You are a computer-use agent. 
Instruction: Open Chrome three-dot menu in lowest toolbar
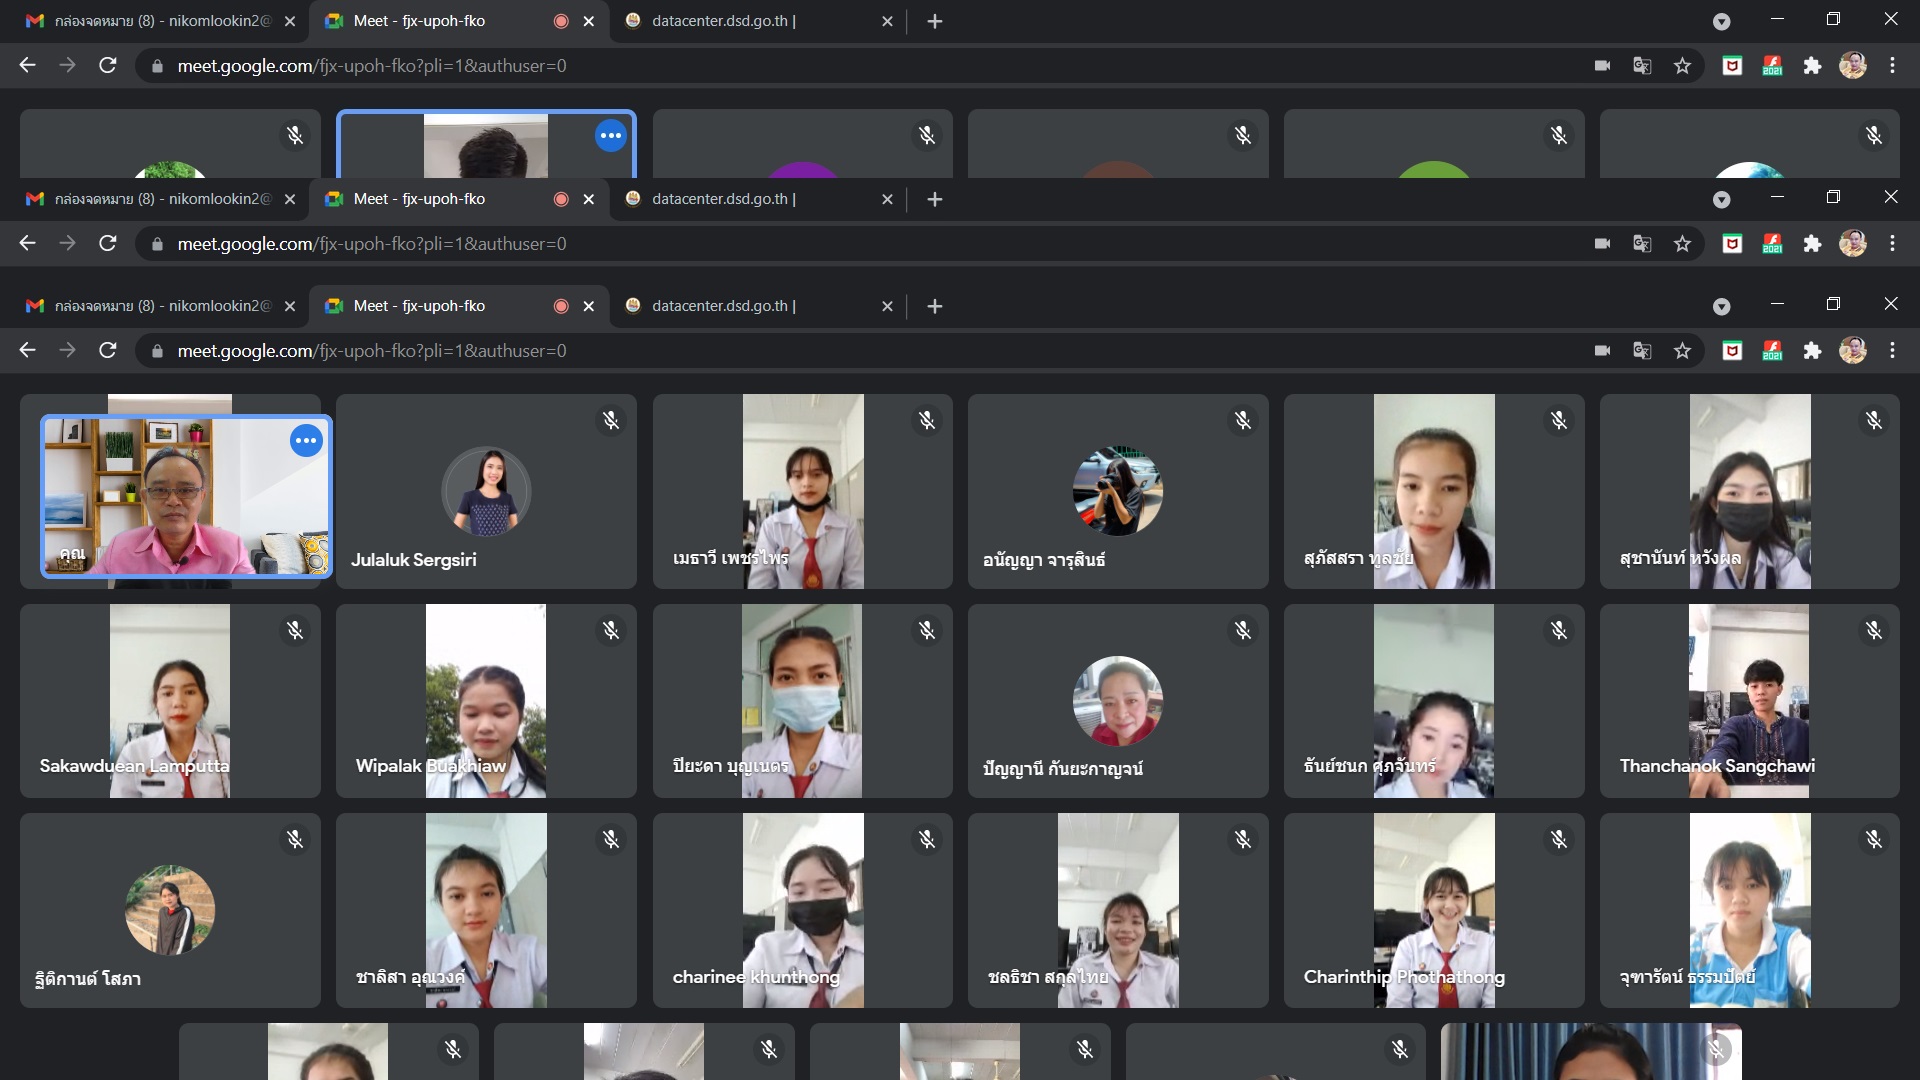click(1892, 350)
